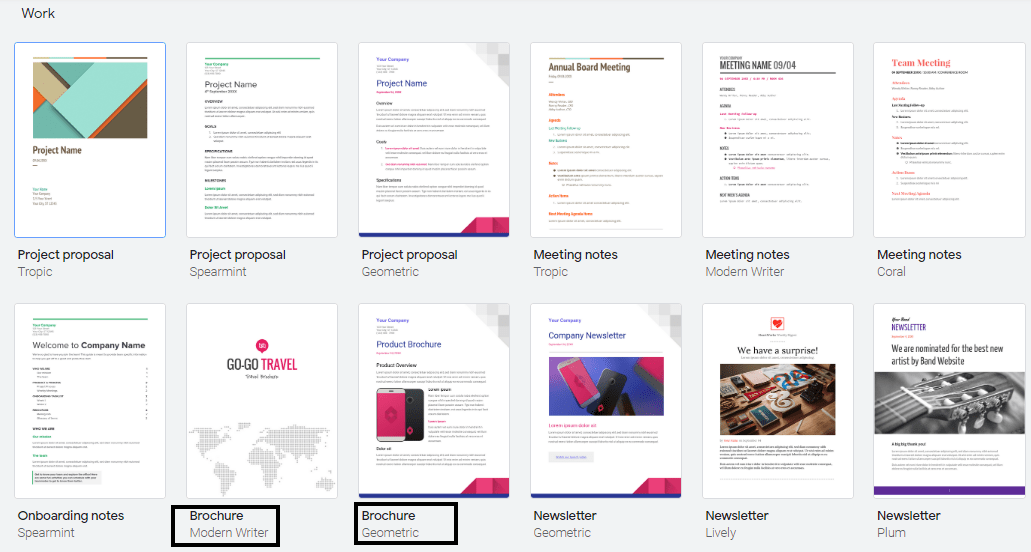The height and width of the screenshot is (552, 1031).
Task: Open the Annual Board Meeting notes Tropic template
Action: 606,140
